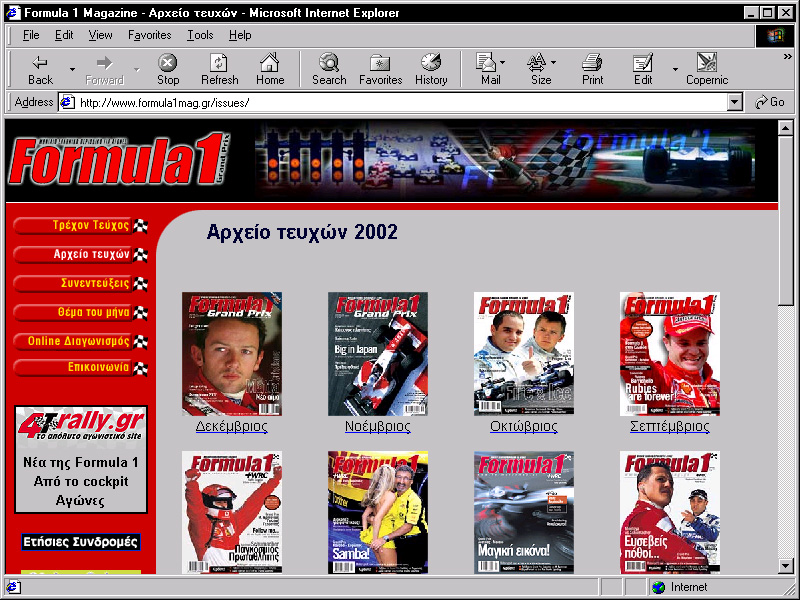Open the Edit menu
The image size is (800, 600).
(64, 35)
